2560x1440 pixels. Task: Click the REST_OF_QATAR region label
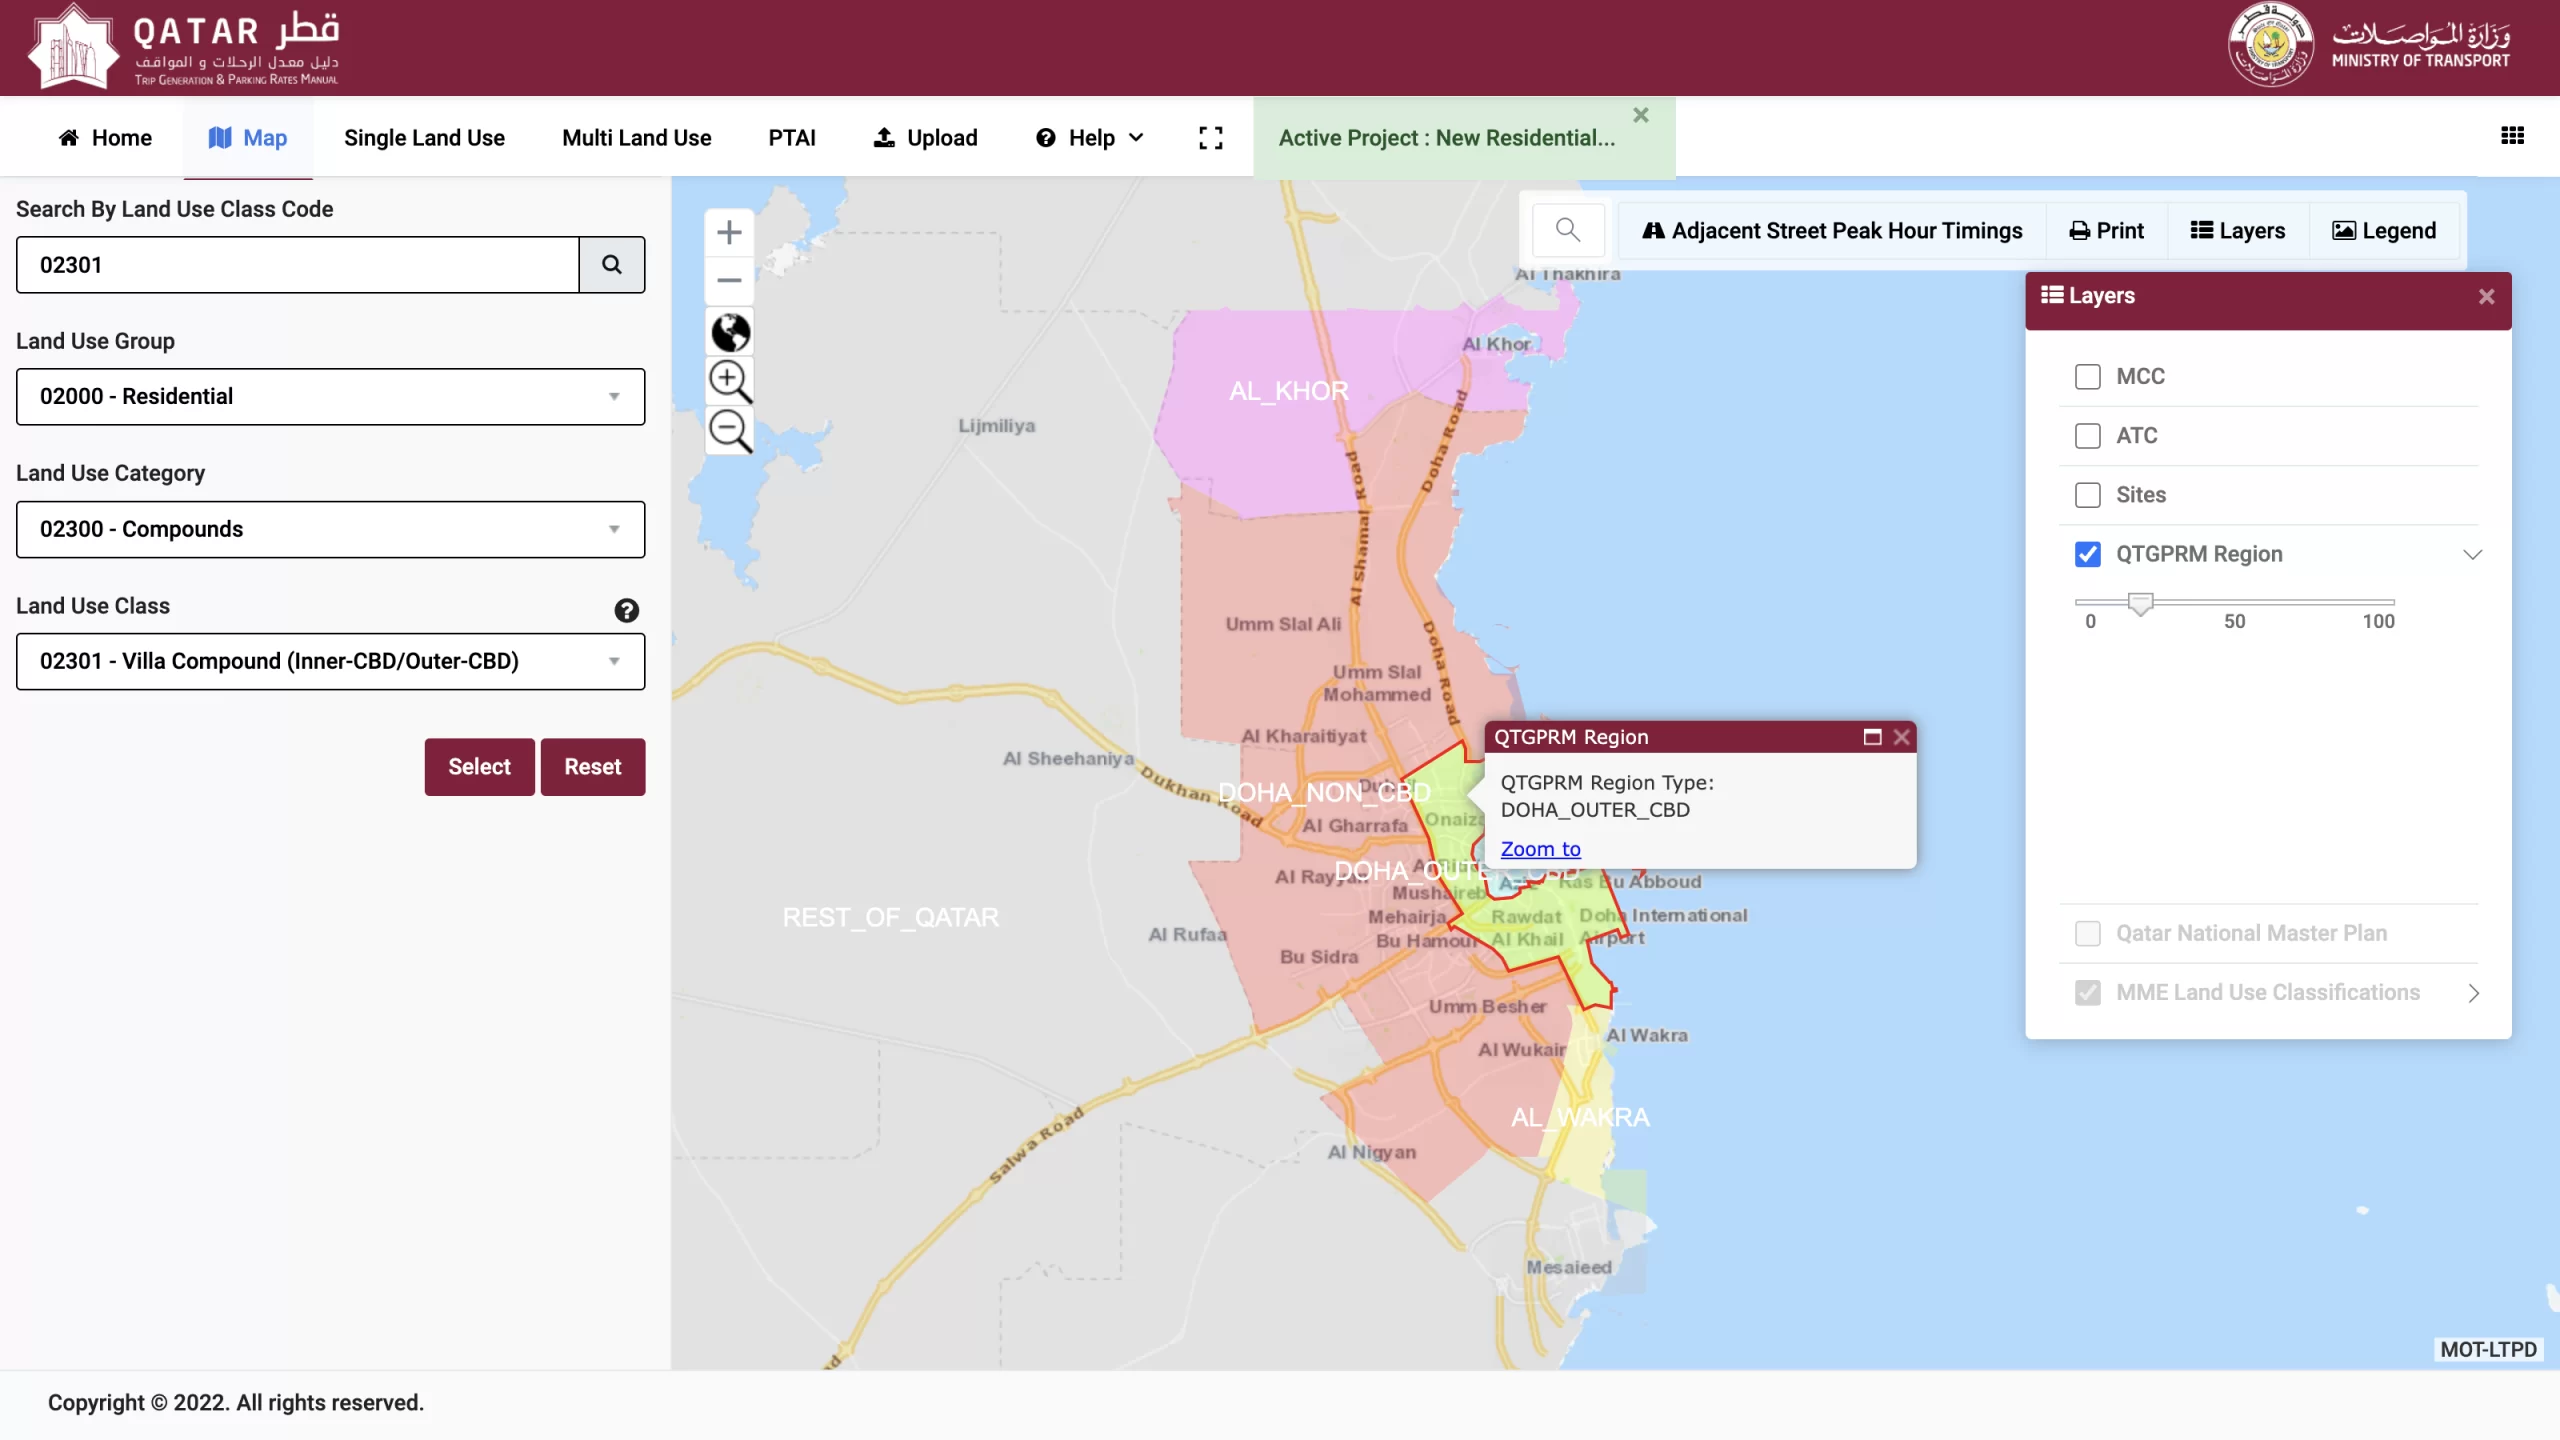coord(890,917)
